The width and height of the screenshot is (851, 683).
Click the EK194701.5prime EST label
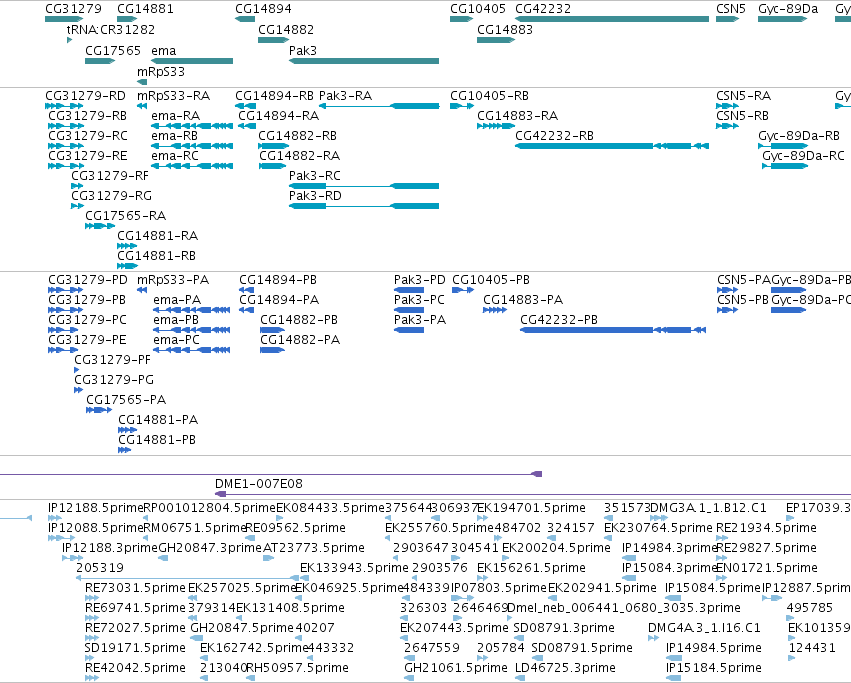[x=531, y=508]
